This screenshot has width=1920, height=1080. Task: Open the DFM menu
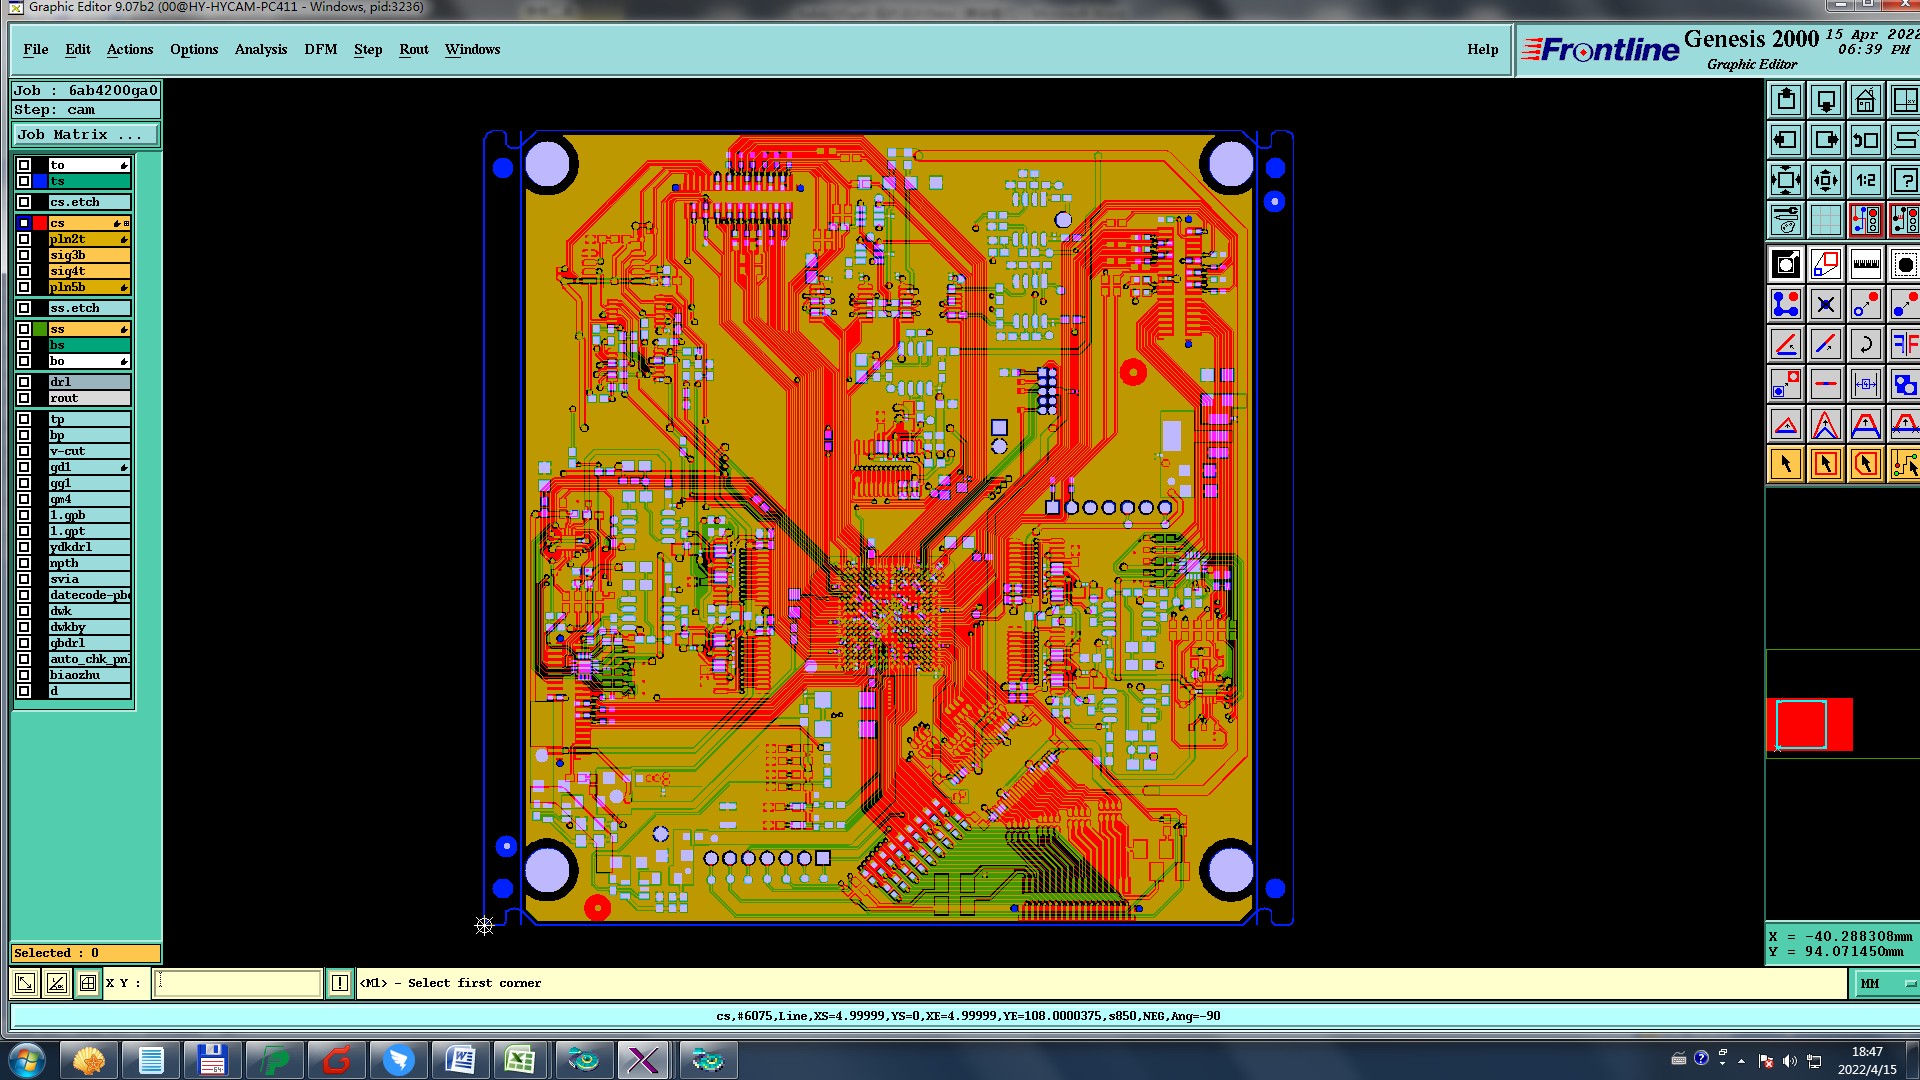coord(320,49)
